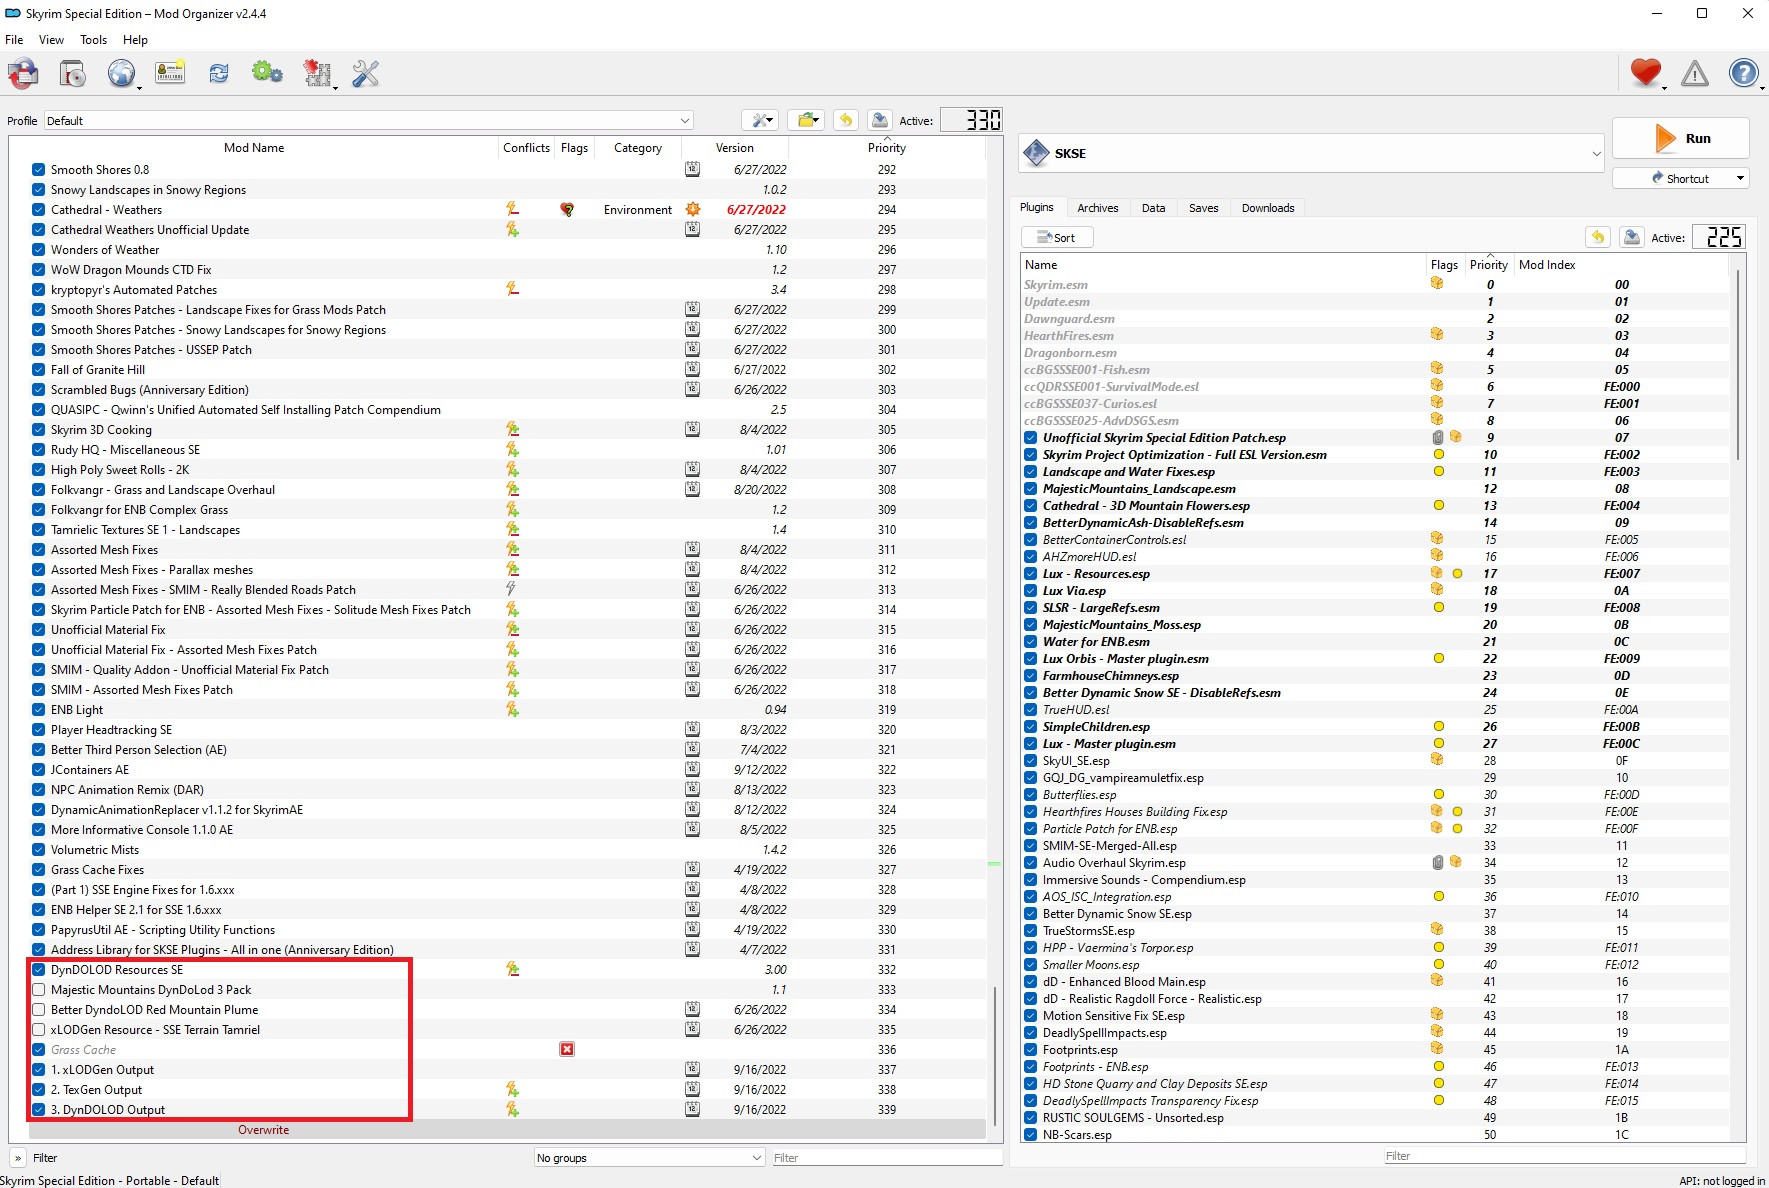
Task: Open the puzzle-piece tools plugin icon
Action: (317, 74)
